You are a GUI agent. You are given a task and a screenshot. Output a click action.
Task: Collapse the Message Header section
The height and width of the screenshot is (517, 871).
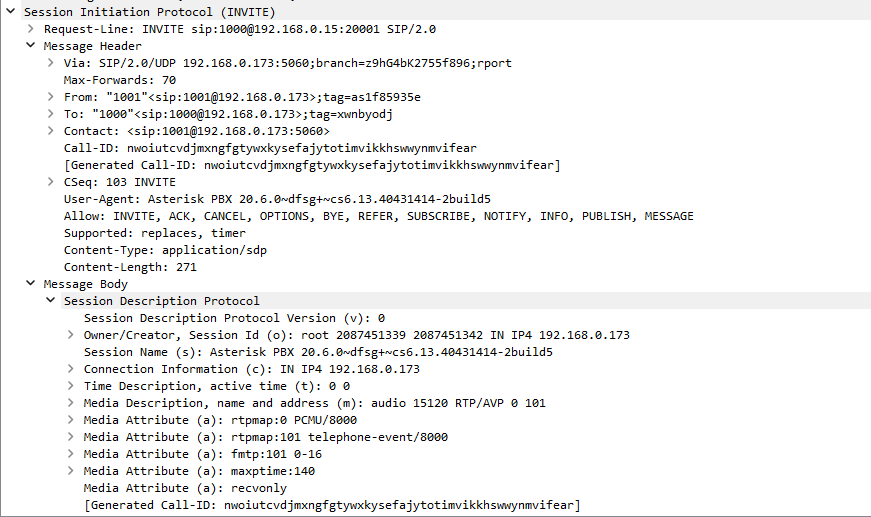click(x=31, y=45)
